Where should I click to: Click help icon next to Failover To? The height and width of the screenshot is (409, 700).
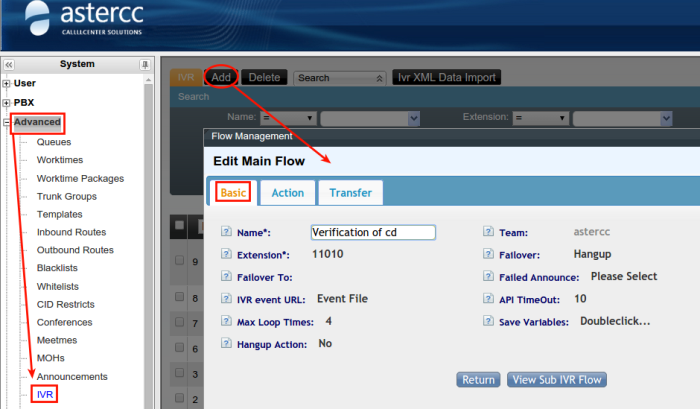pos(227,277)
